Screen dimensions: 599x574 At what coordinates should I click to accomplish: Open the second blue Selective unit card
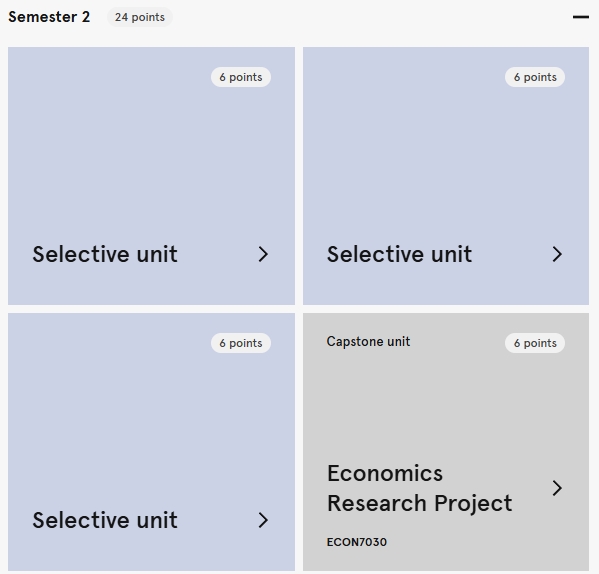point(446,176)
